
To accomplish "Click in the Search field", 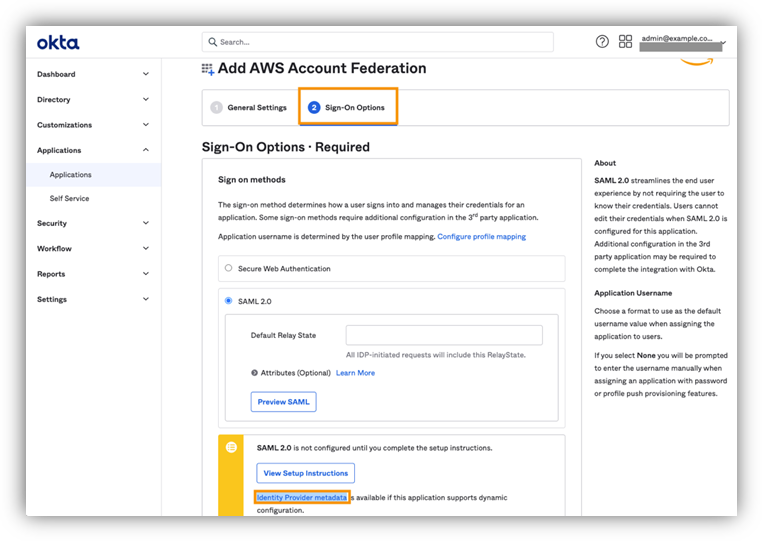I will pos(378,42).
